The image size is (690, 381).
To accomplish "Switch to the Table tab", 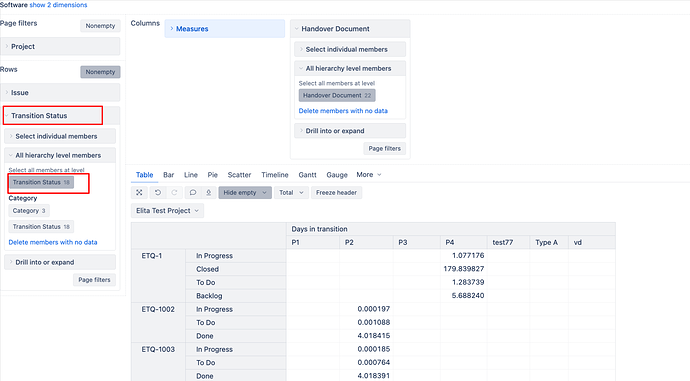I will pyautogui.click(x=144, y=175).
